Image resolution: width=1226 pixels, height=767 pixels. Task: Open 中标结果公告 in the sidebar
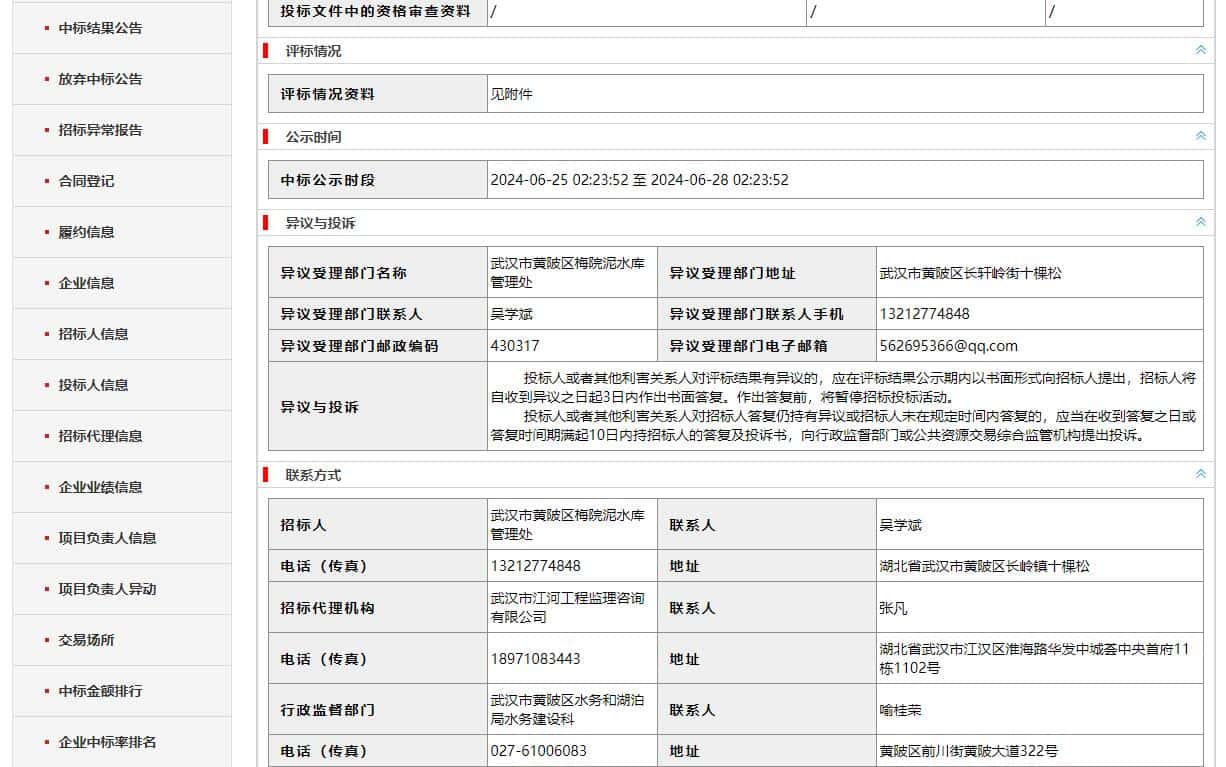pyautogui.click(x=100, y=28)
